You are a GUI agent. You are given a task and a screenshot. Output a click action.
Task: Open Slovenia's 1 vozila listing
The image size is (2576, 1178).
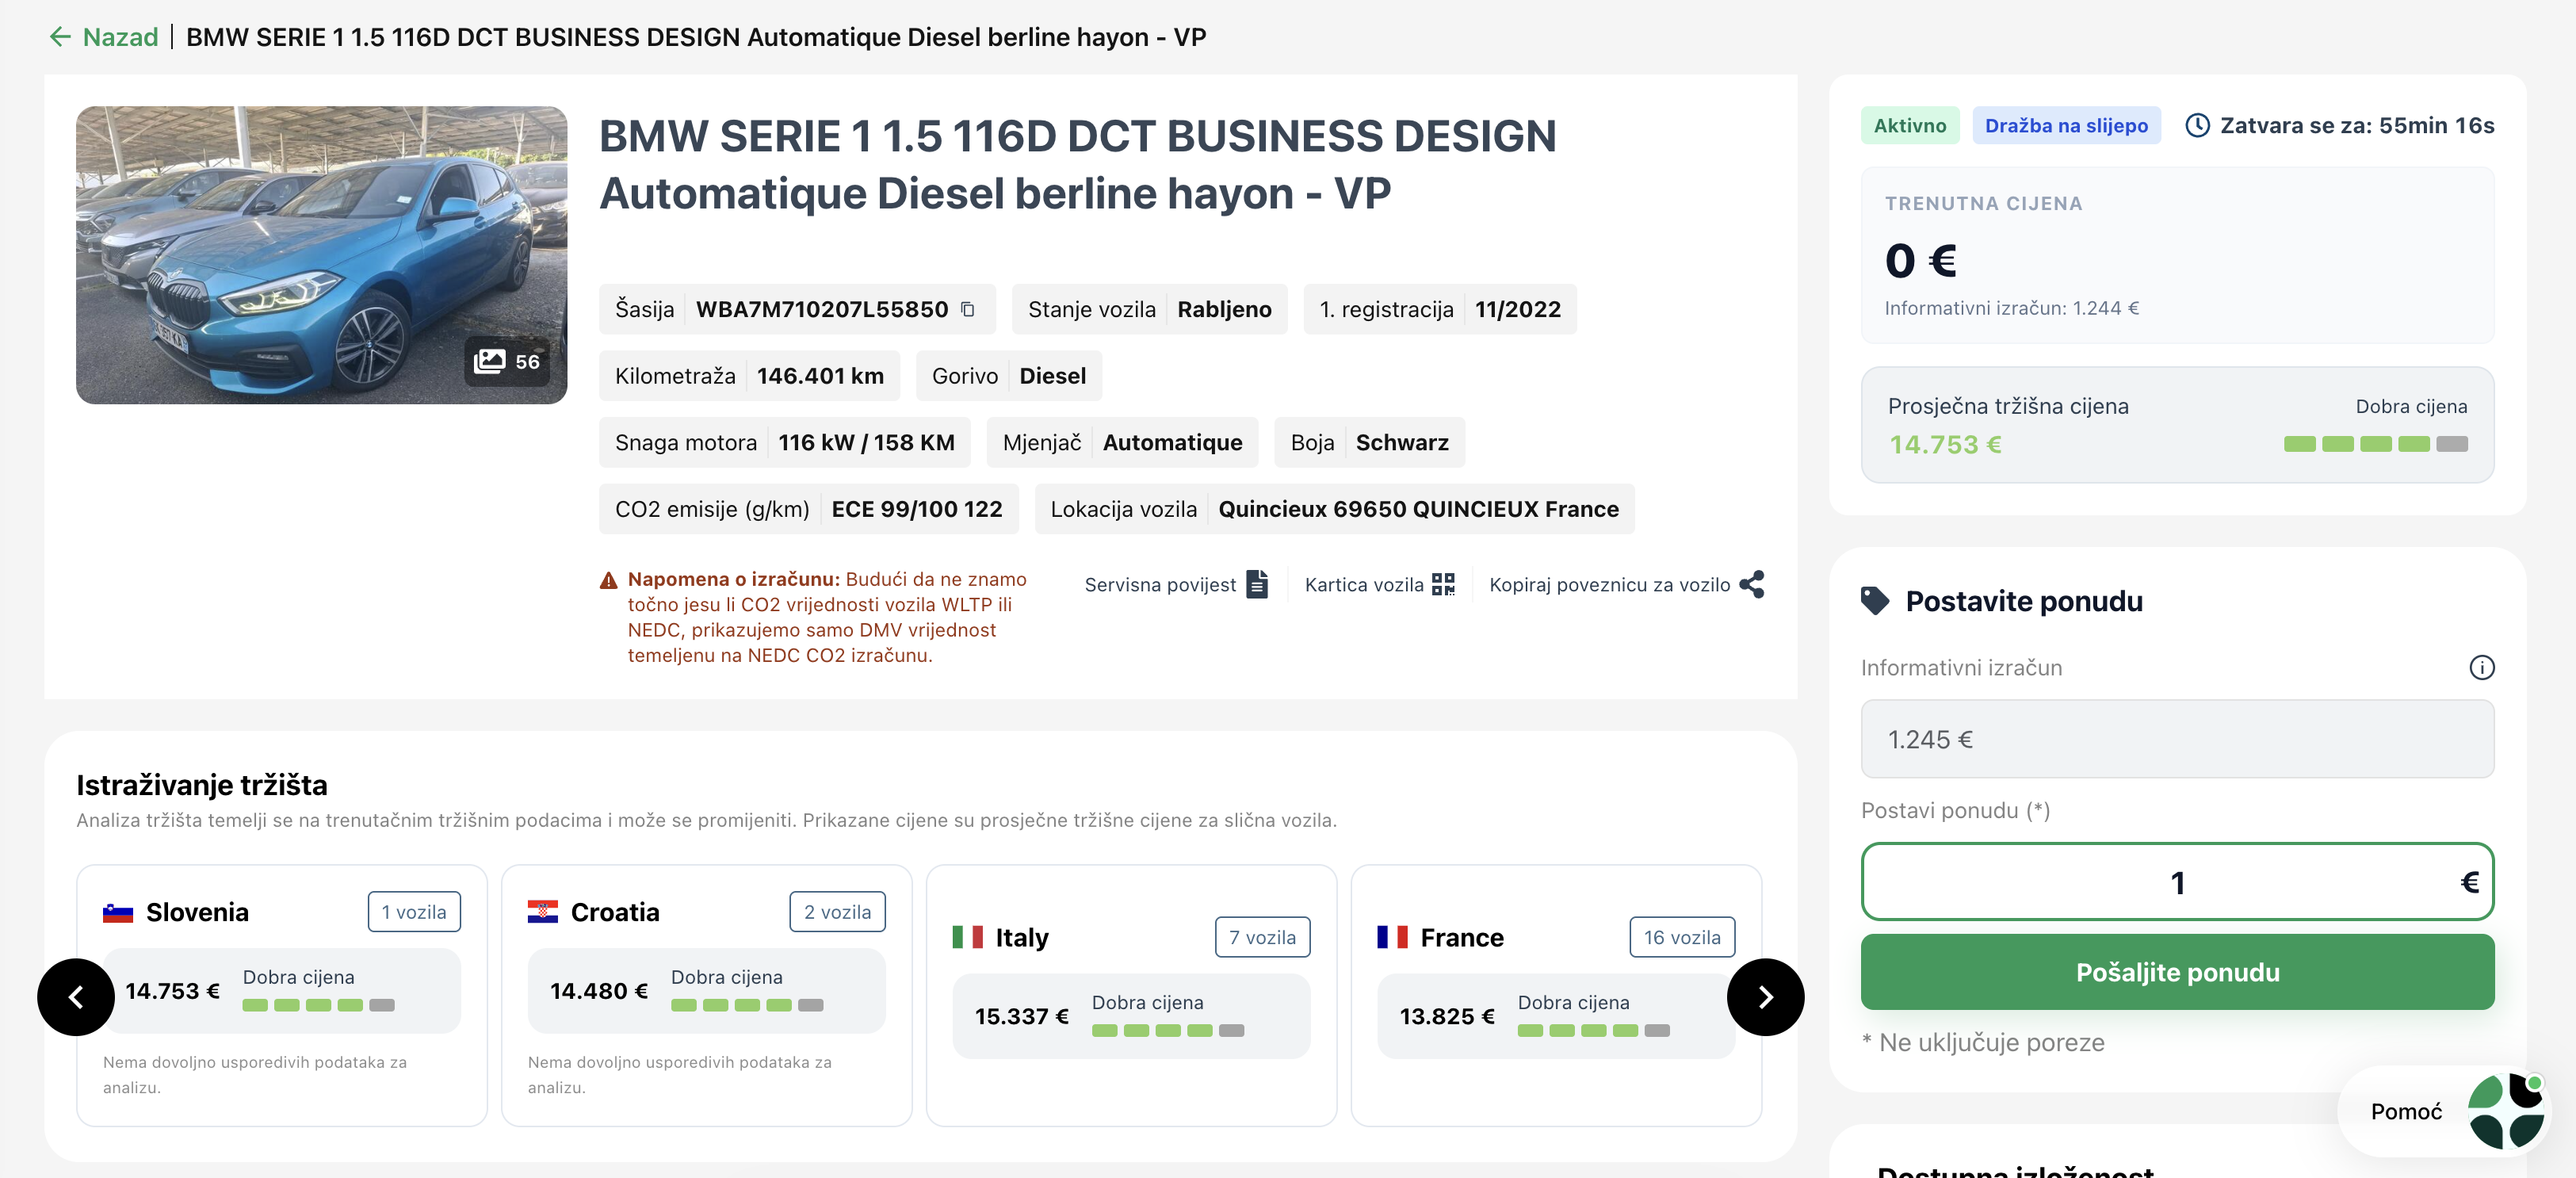414,912
